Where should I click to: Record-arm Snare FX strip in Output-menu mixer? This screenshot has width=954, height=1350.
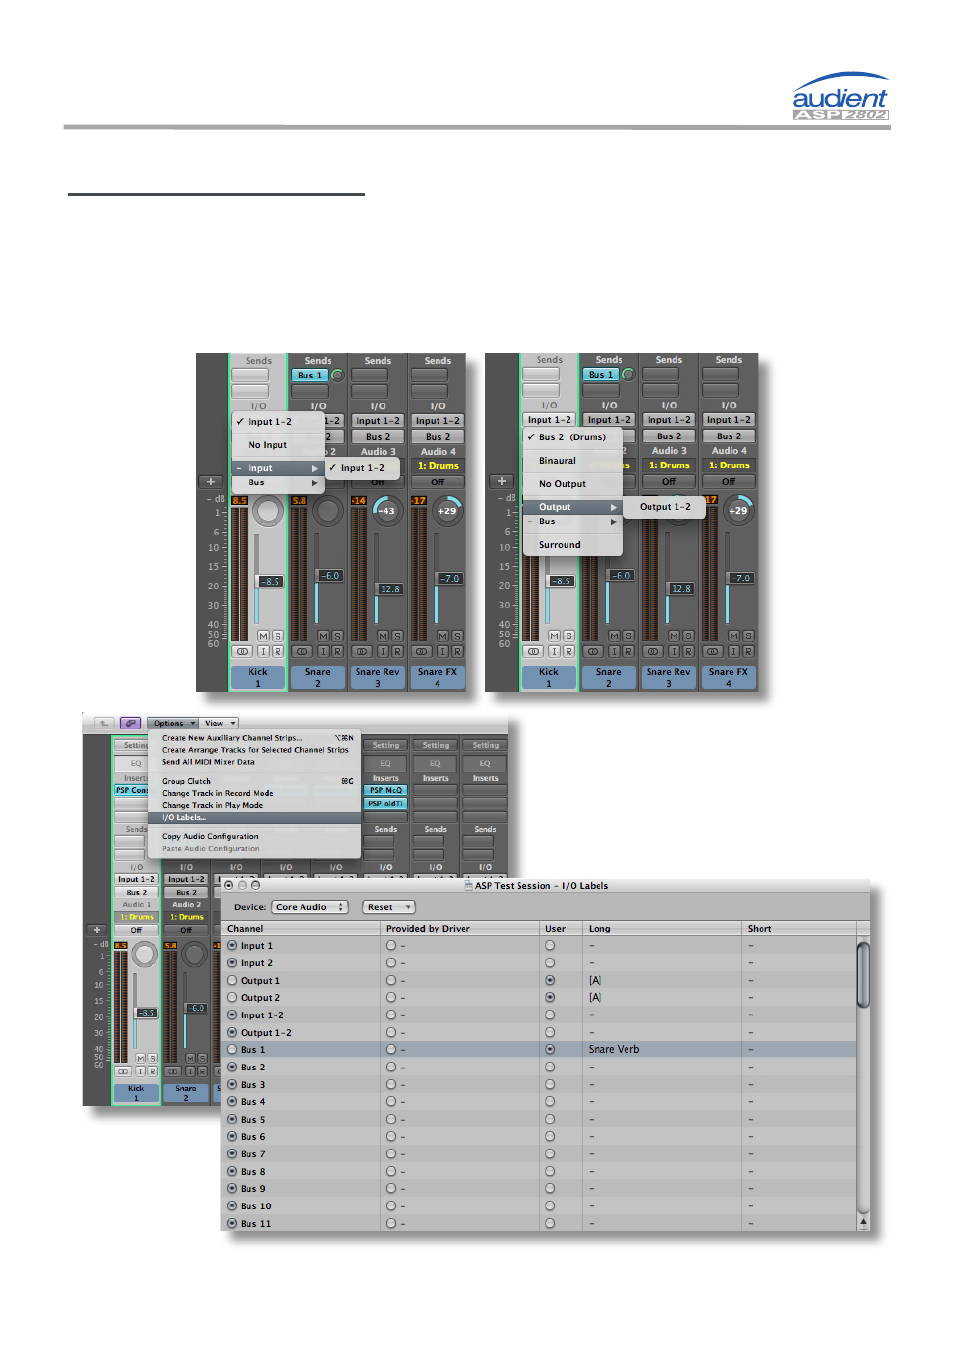coord(748,651)
